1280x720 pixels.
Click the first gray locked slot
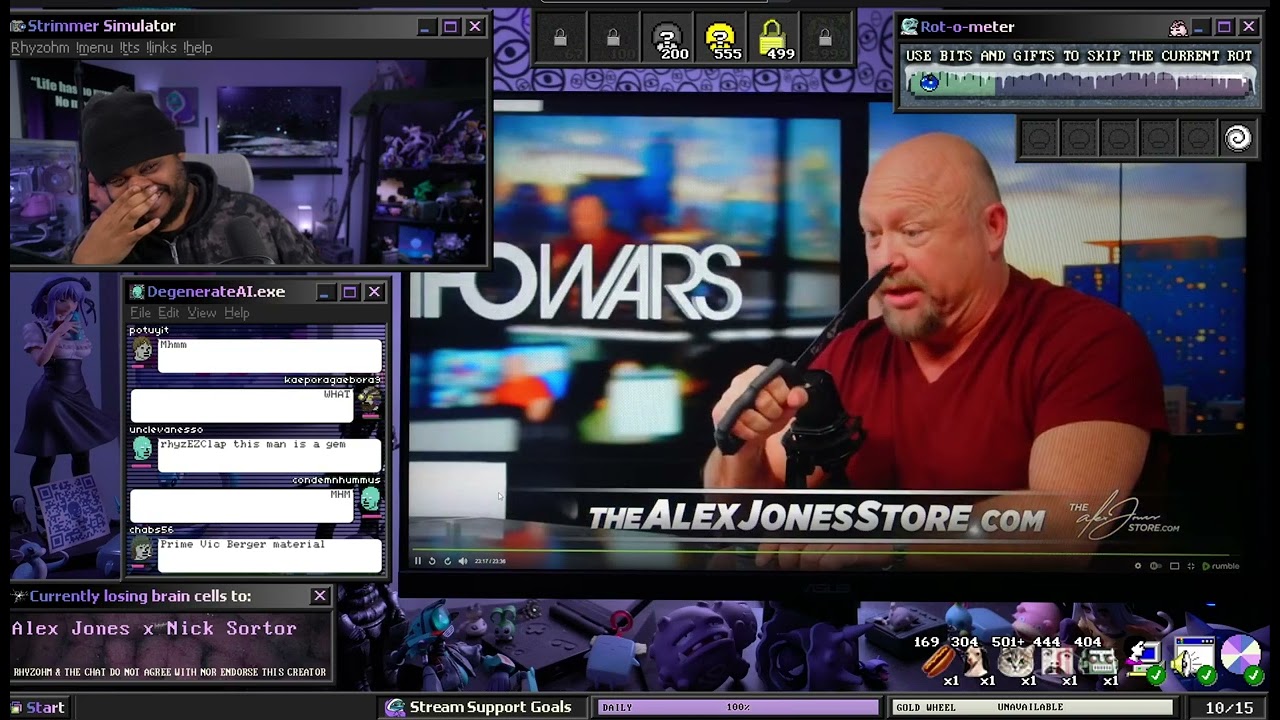point(560,39)
